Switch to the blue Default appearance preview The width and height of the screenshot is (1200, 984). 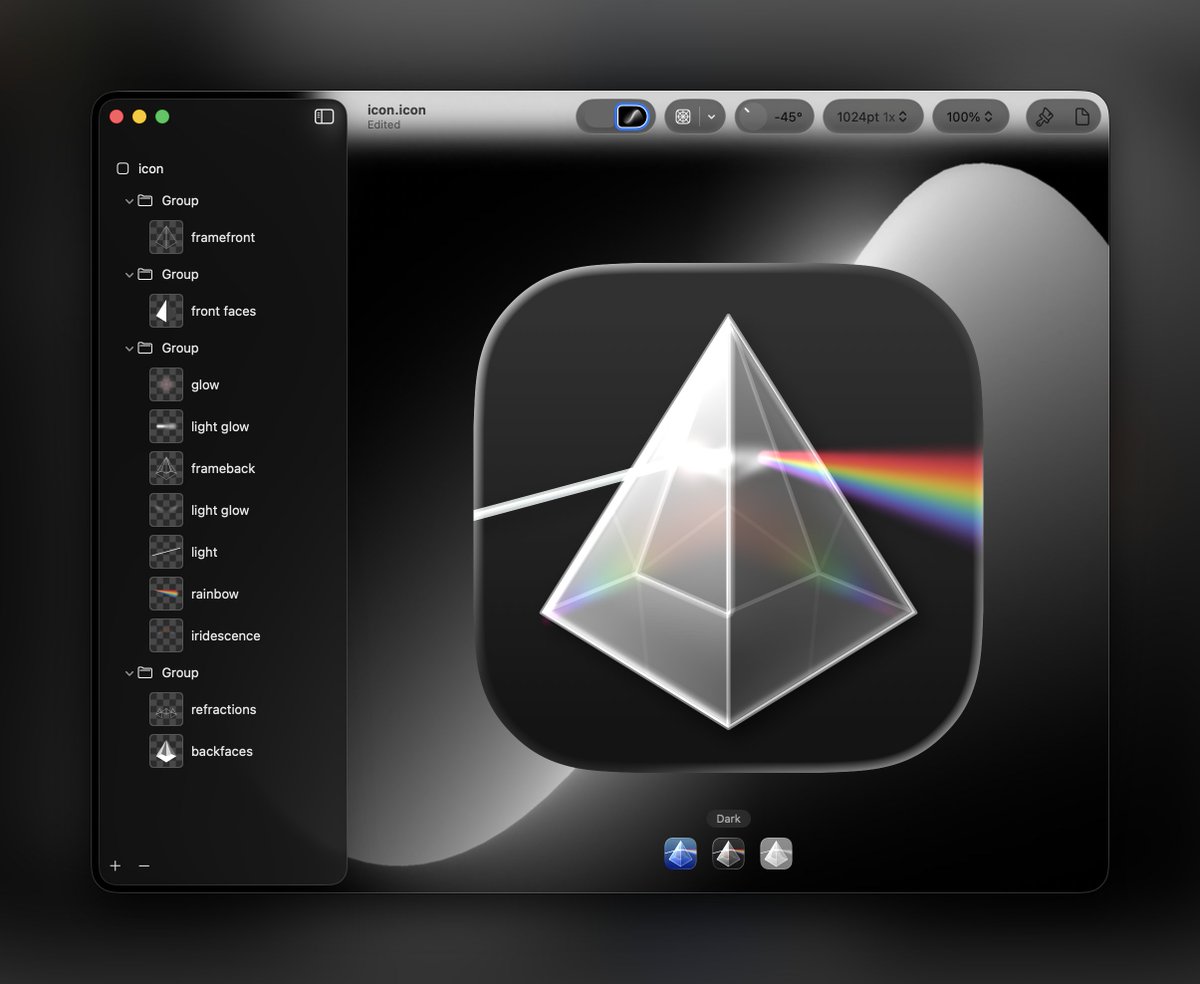click(680, 854)
